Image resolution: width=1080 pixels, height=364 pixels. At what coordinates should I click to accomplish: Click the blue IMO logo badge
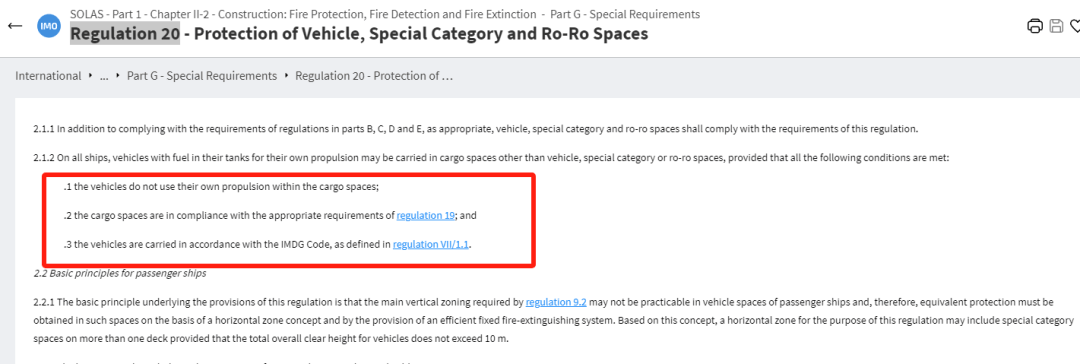[x=48, y=26]
